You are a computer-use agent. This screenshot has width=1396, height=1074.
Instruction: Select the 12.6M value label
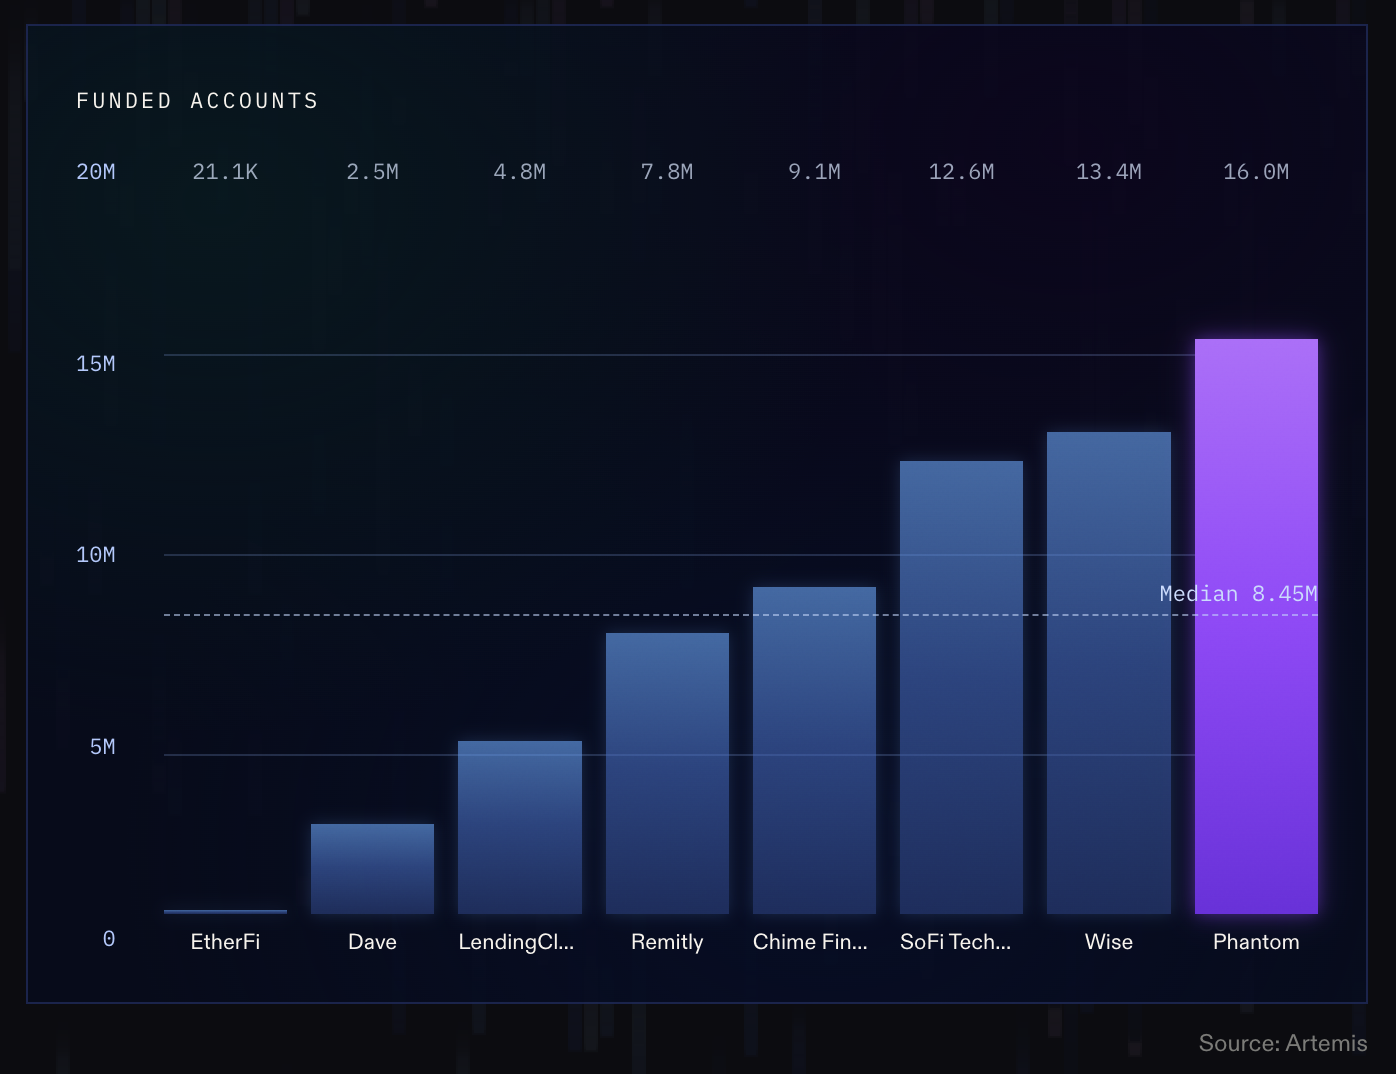[961, 172]
